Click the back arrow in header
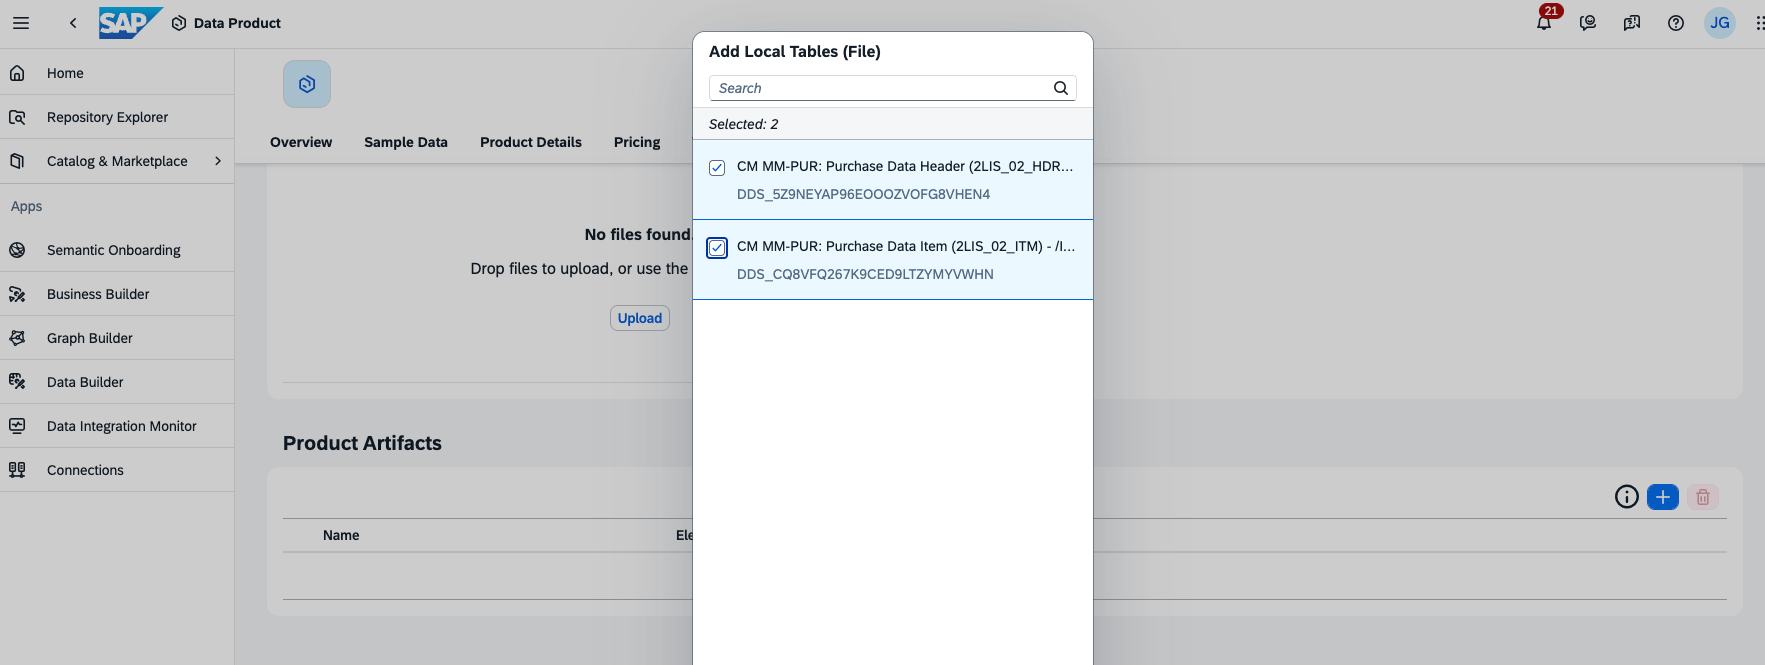The height and width of the screenshot is (665, 1765). point(73,23)
